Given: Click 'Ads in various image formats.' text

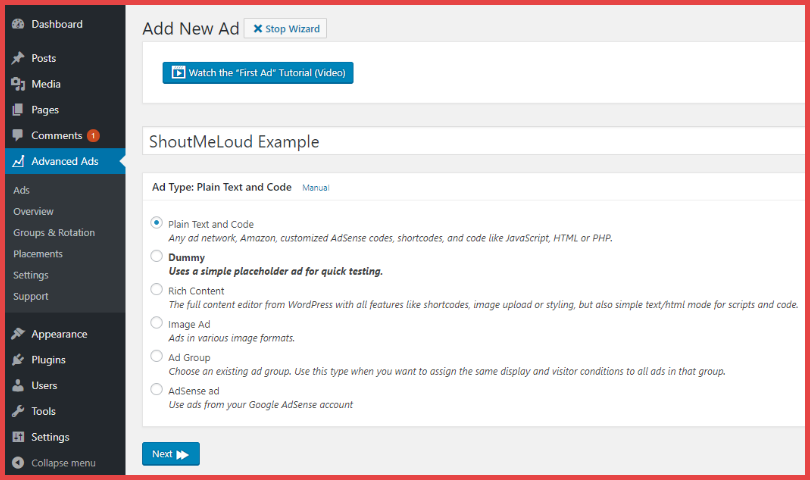Looking at the screenshot, I should pos(232,338).
